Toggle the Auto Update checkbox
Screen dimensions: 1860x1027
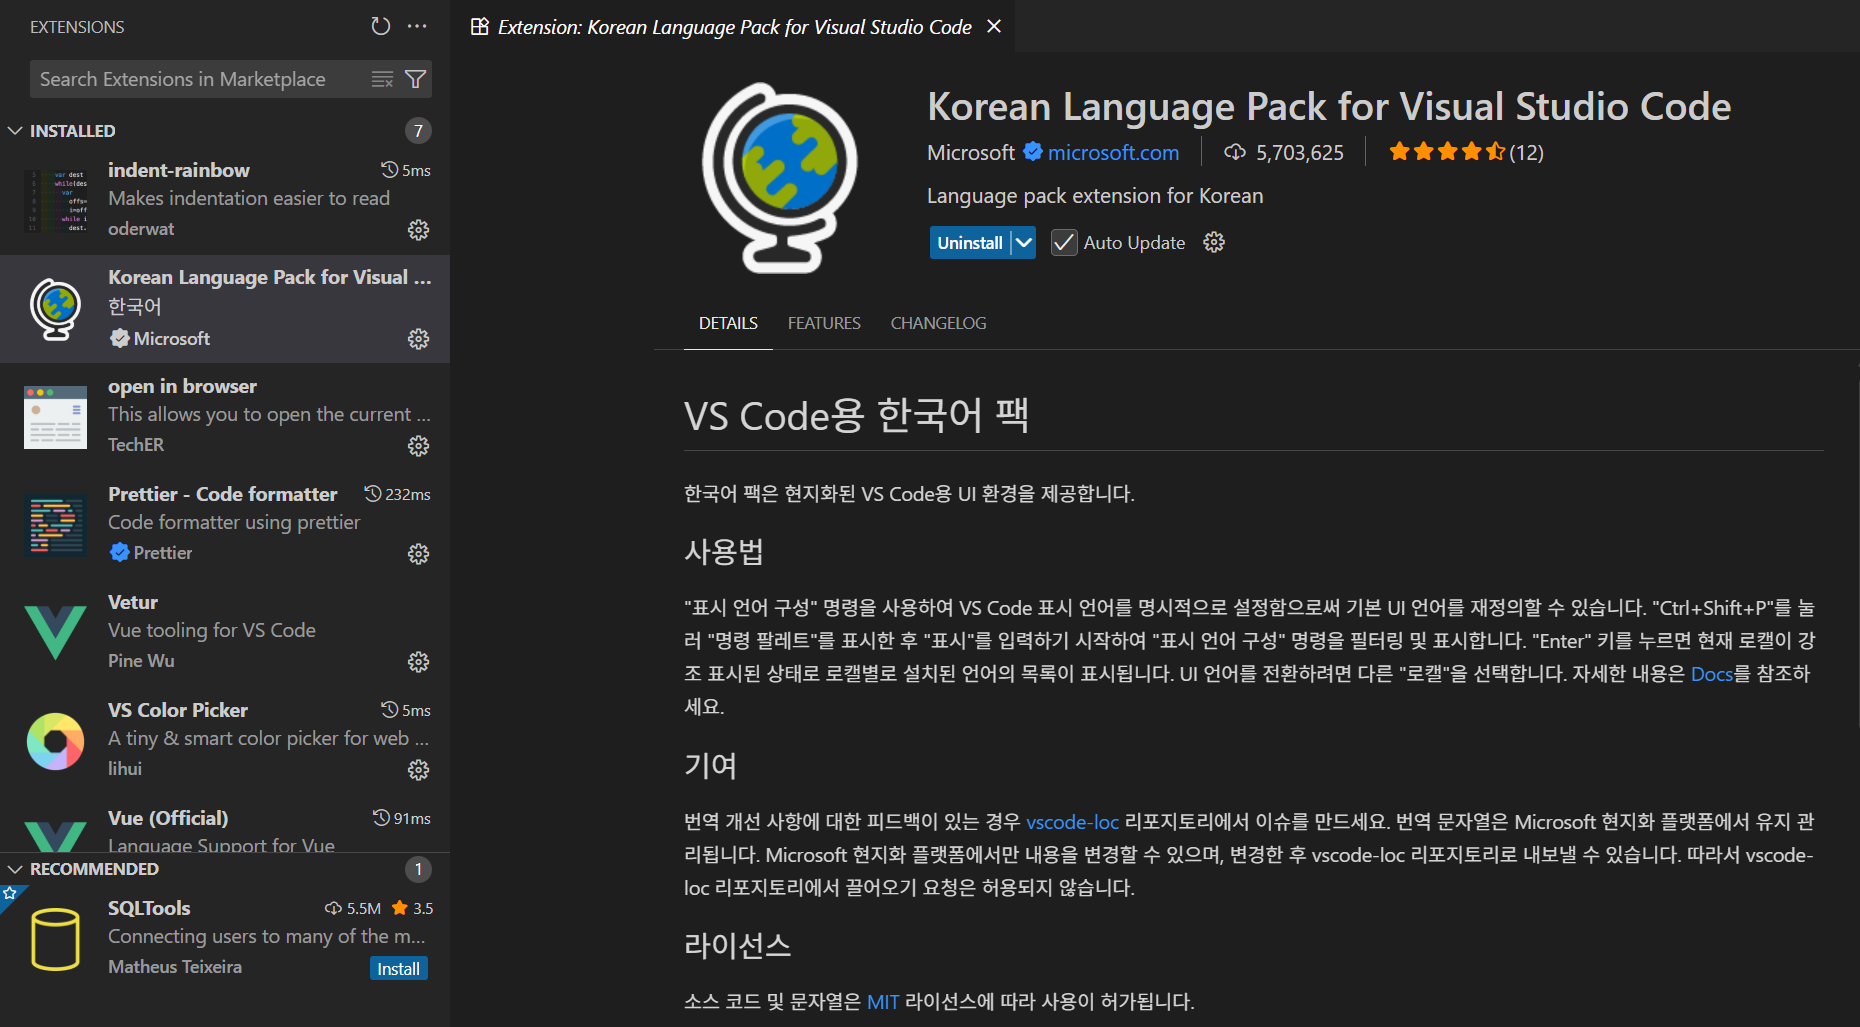click(x=1064, y=243)
